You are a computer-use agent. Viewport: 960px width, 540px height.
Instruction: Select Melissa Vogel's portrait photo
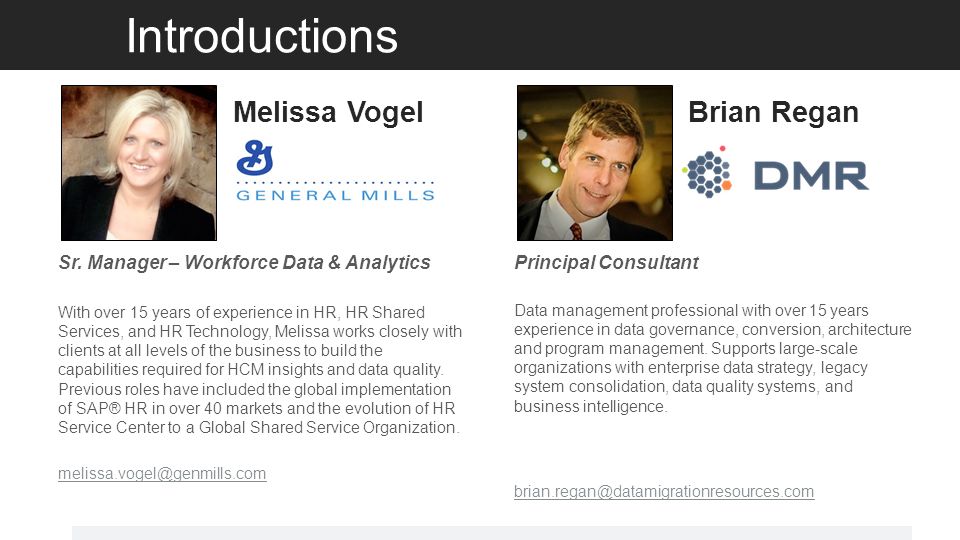[x=139, y=163]
